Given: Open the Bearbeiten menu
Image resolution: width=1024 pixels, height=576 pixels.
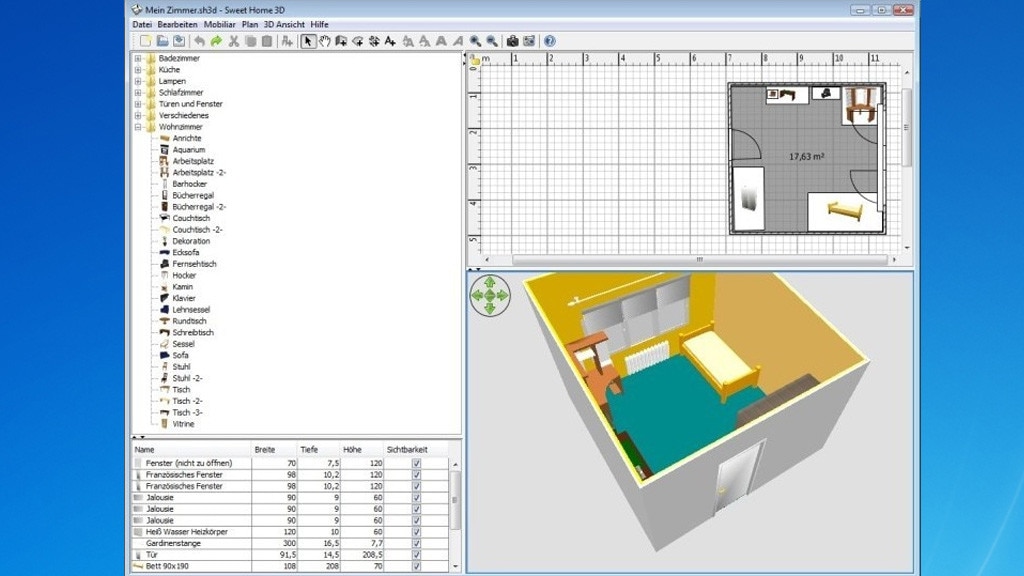Looking at the screenshot, I should tap(177, 24).
